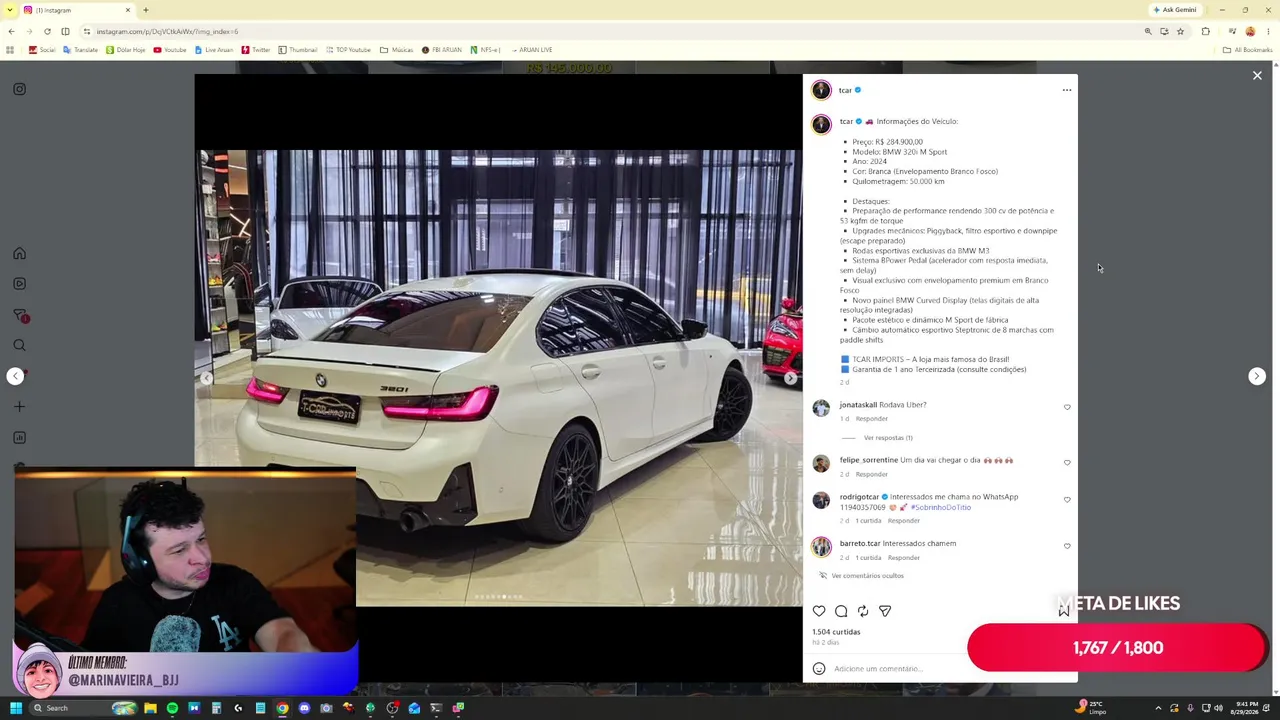The image size is (1280, 720).
Task: Open rodrigotcar's profile avatar
Action: [x=821, y=500]
